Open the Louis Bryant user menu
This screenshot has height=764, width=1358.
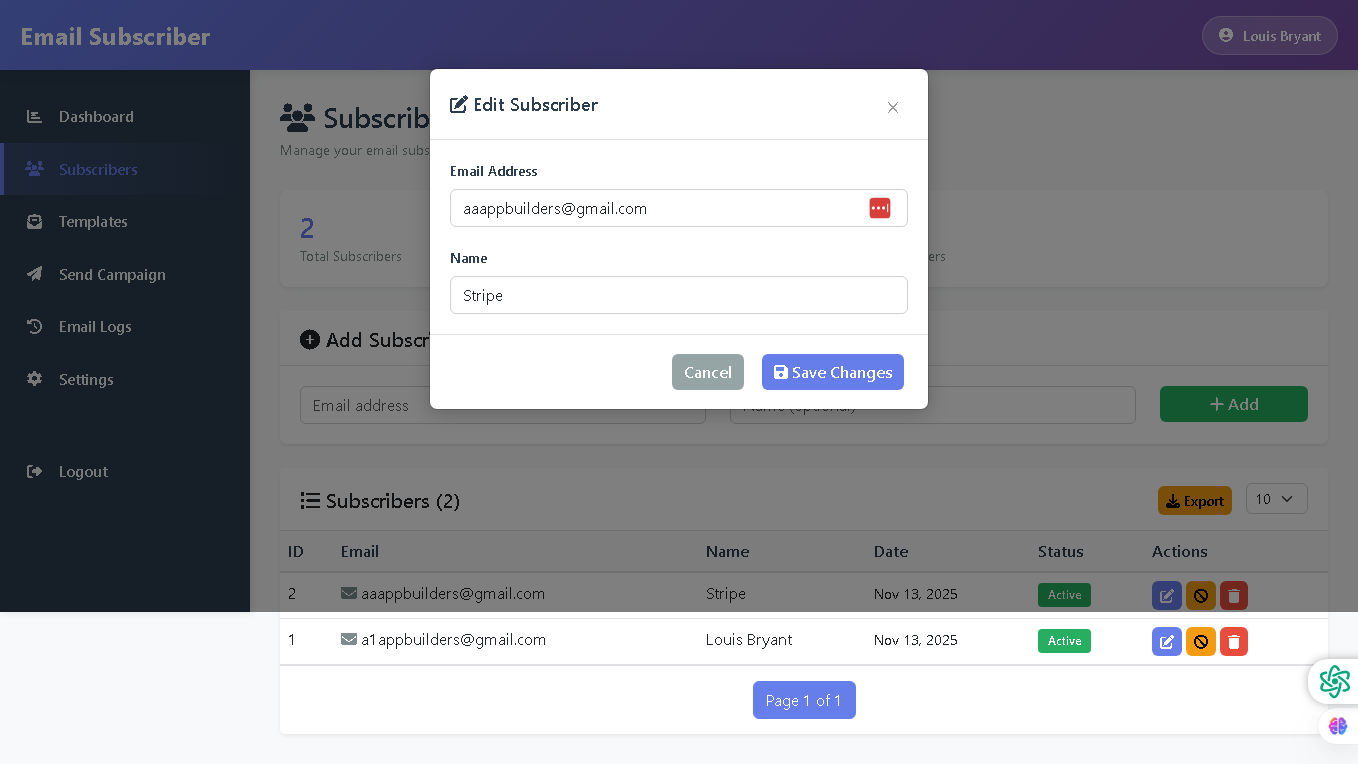coord(1269,36)
